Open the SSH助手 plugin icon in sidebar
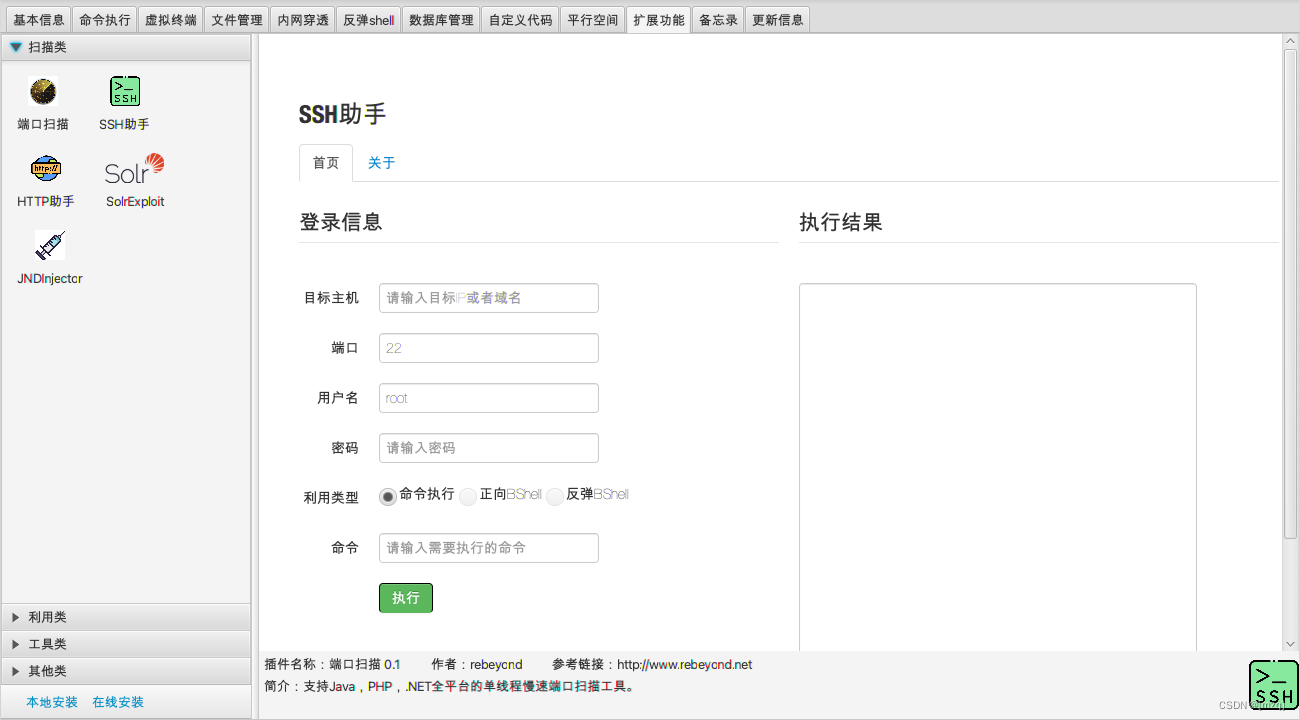Image resolution: width=1300 pixels, height=720 pixels. pyautogui.click(x=125, y=92)
